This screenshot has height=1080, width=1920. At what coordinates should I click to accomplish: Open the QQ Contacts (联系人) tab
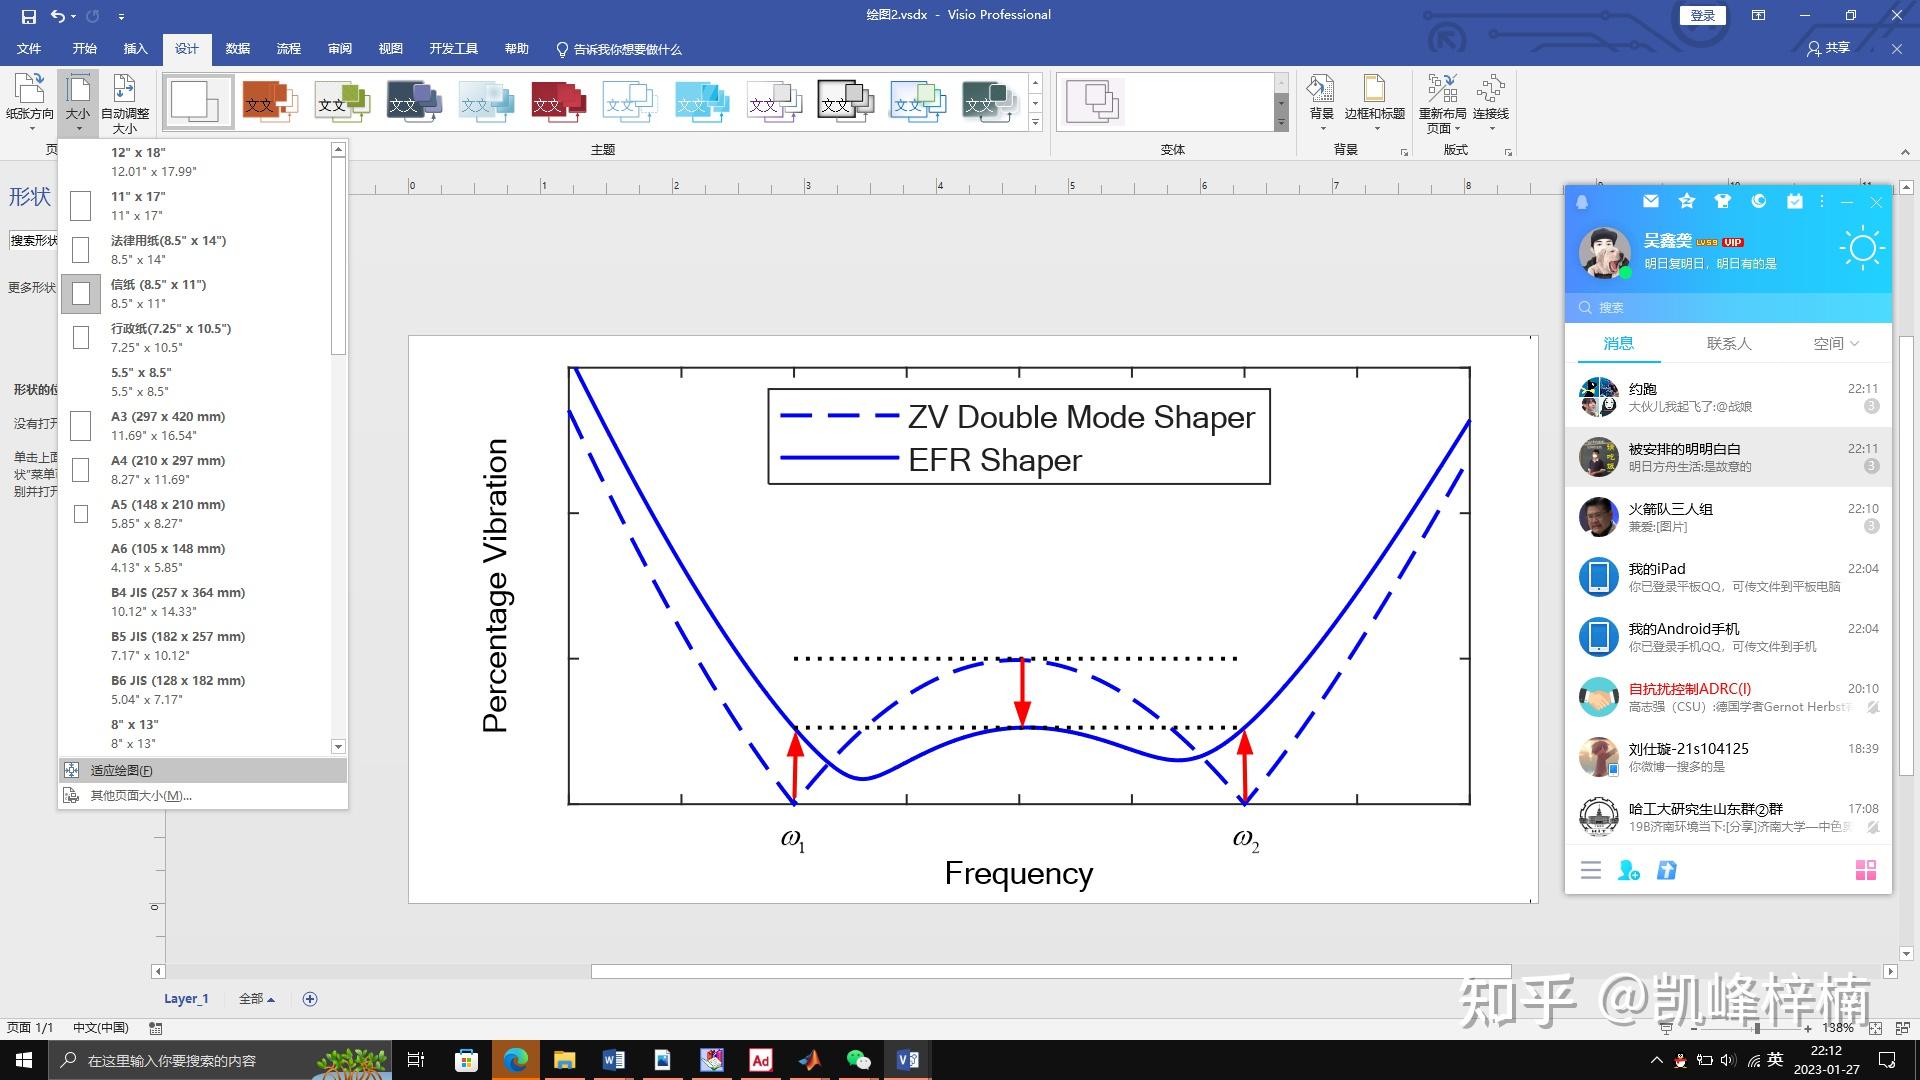click(1729, 343)
